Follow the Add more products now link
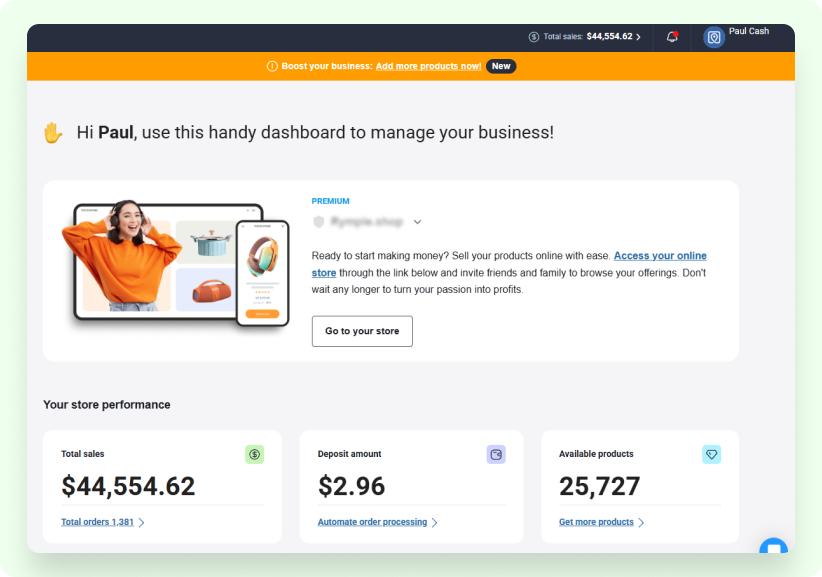 pyautogui.click(x=428, y=66)
